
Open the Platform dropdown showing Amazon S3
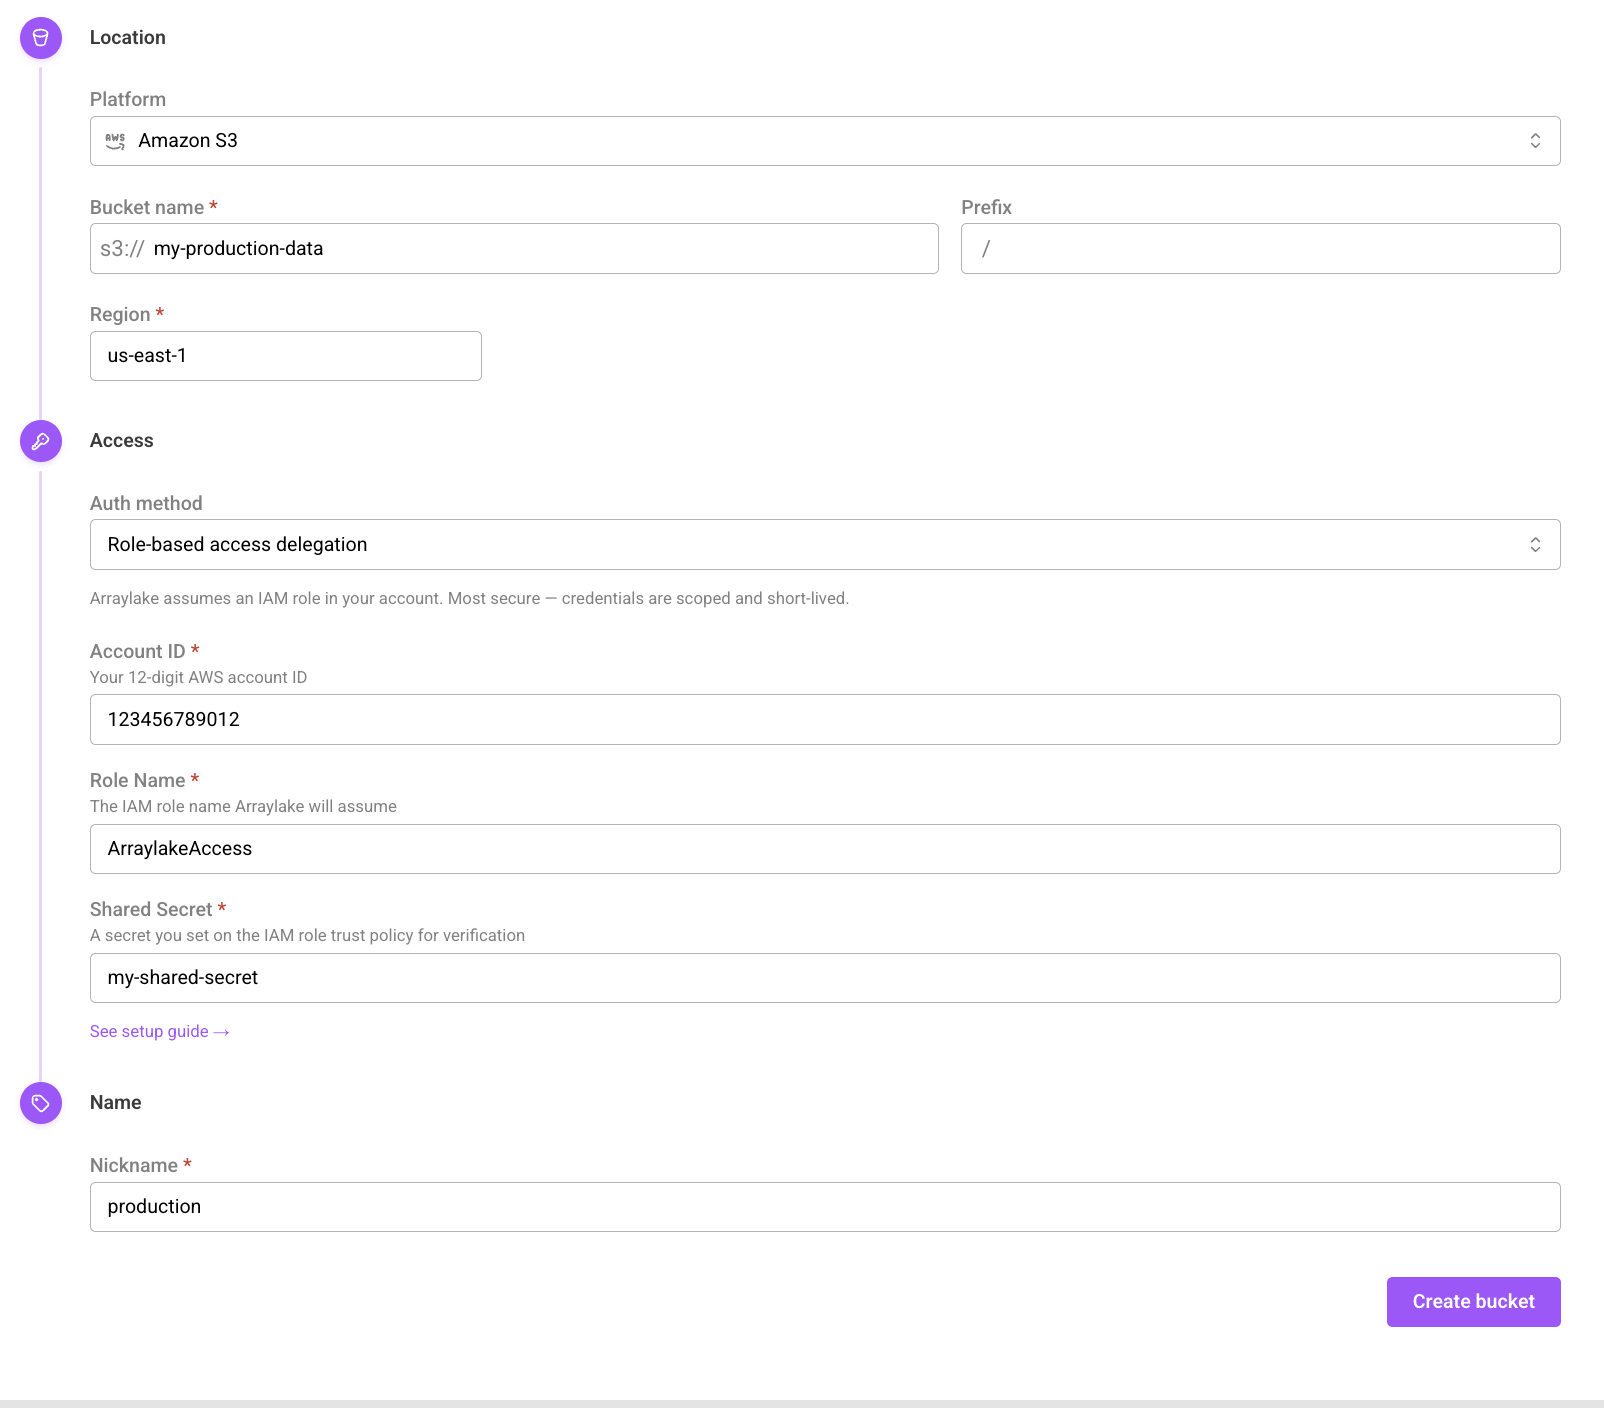[825, 141]
